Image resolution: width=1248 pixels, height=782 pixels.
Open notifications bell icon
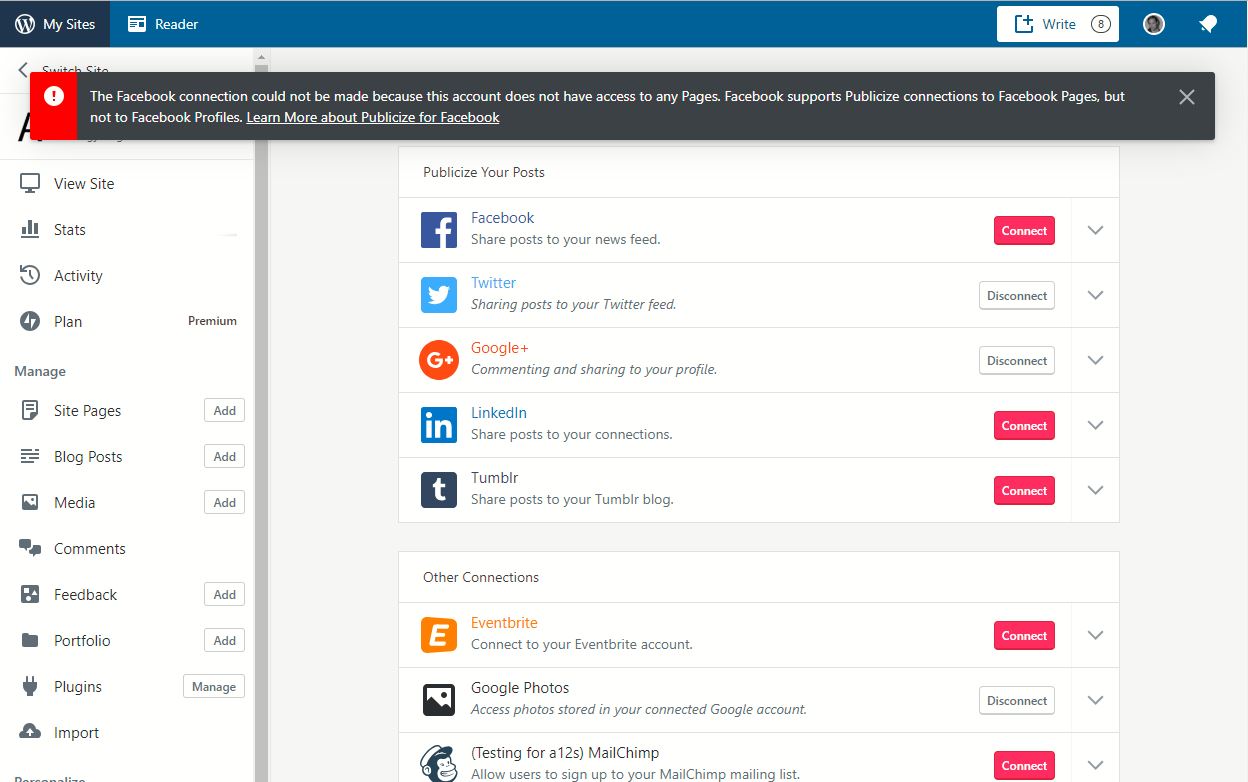pos(1208,24)
